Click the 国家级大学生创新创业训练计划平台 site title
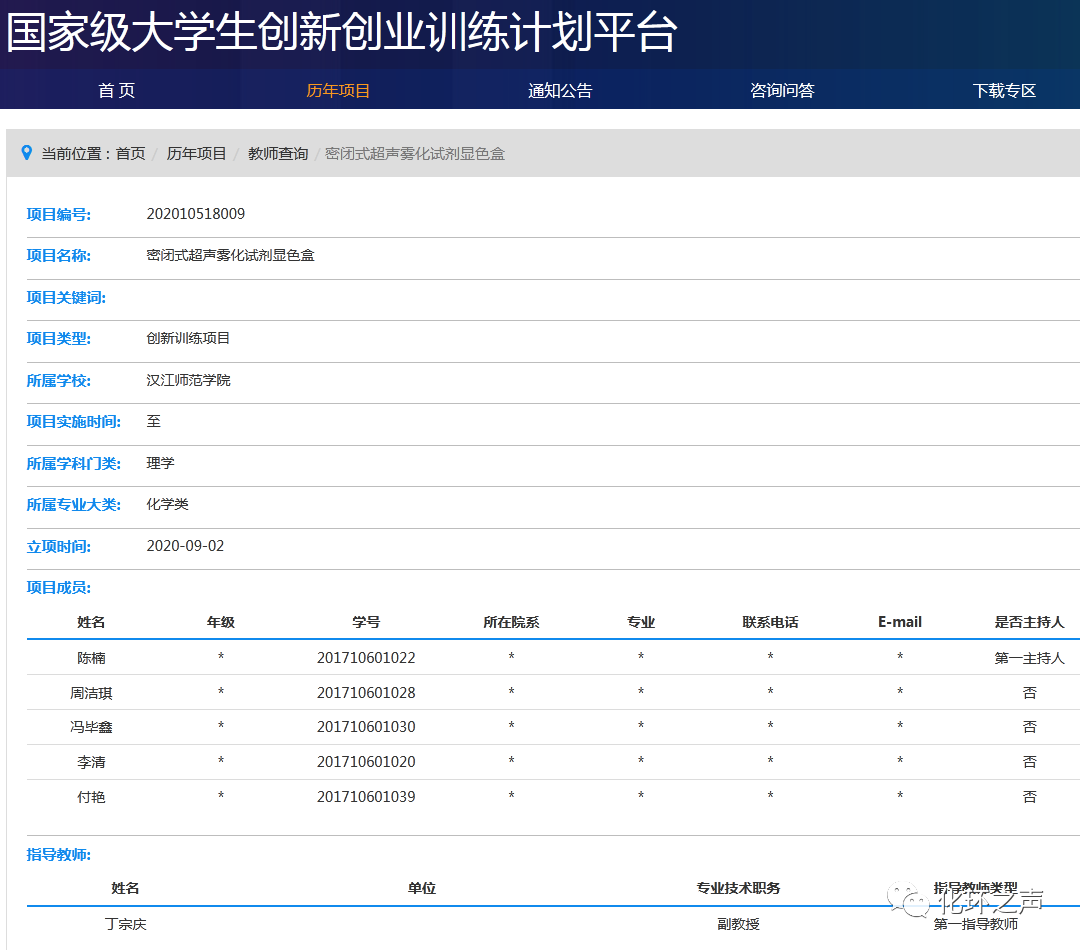Screen dimensions: 1080x950 [342, 32]
